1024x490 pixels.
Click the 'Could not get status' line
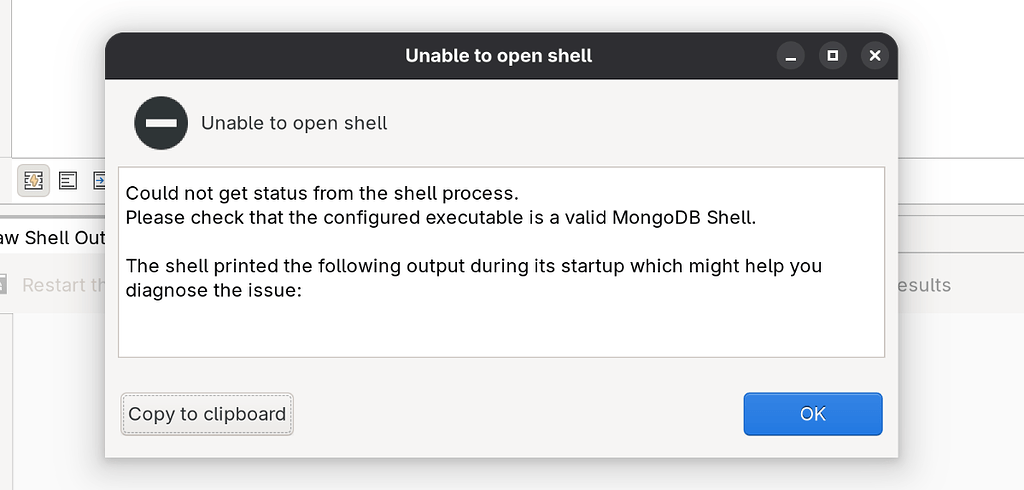[x=322, y=193]
